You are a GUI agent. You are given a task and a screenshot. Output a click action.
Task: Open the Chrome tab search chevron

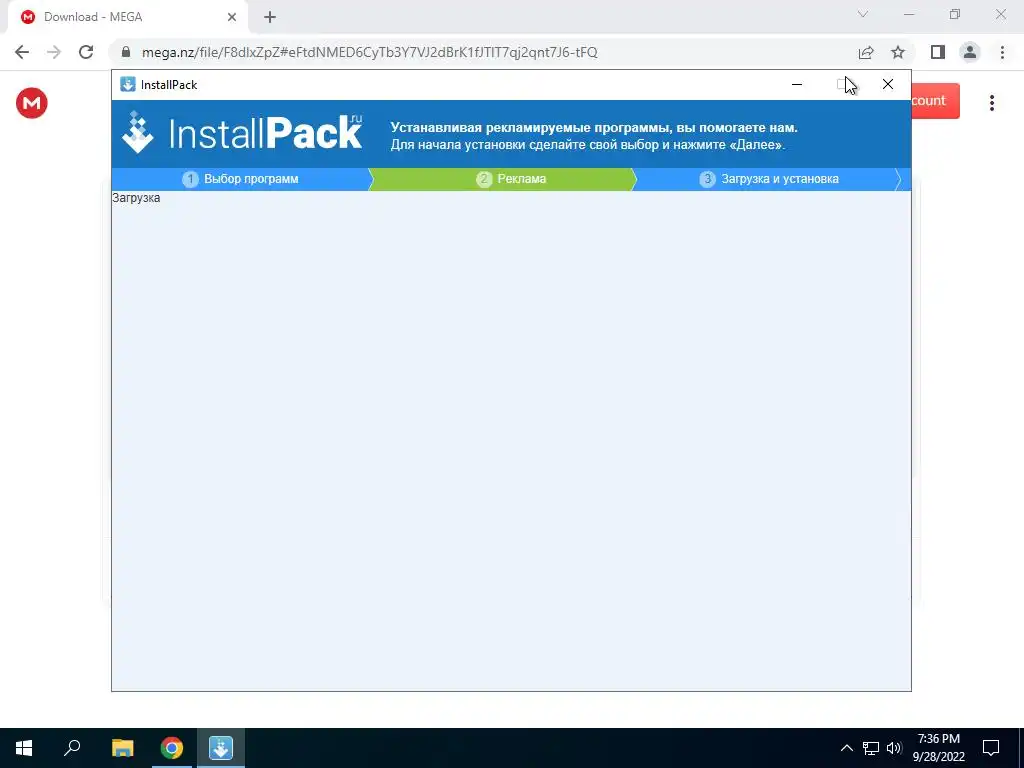[x=863, y=14]
